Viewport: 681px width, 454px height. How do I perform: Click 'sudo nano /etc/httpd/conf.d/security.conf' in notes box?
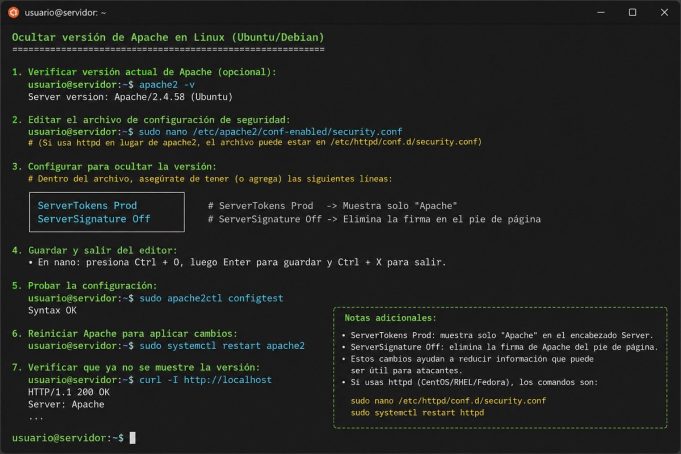(x=448, y=401)
